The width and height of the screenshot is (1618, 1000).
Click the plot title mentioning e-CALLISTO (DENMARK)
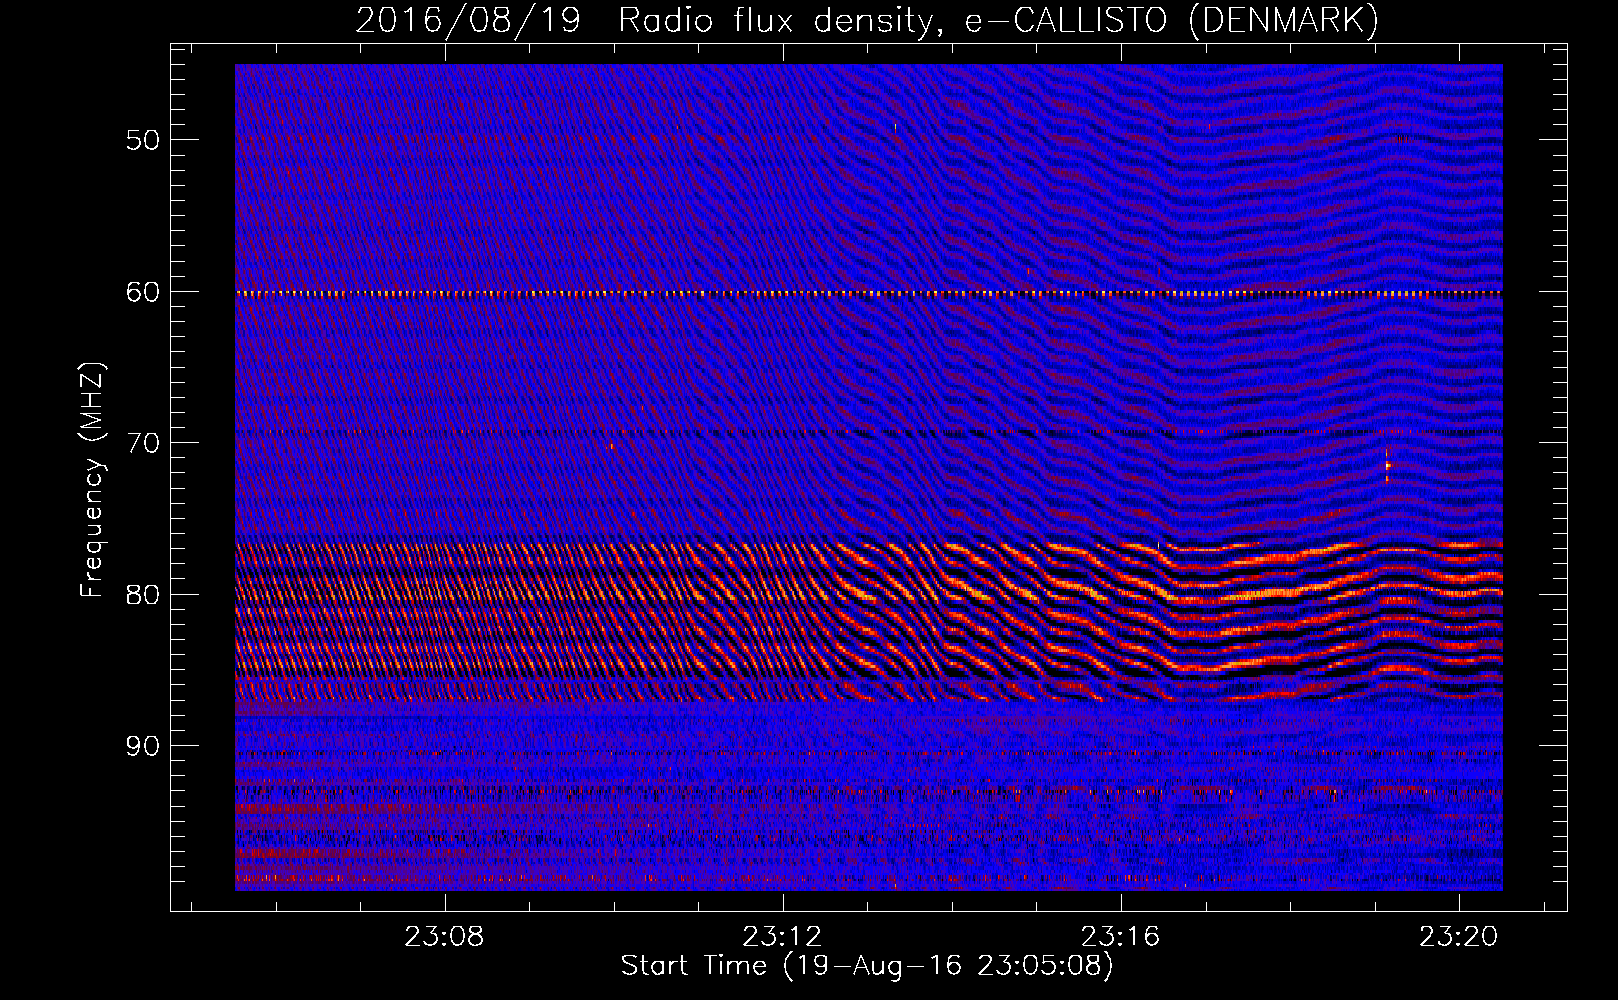867,21
